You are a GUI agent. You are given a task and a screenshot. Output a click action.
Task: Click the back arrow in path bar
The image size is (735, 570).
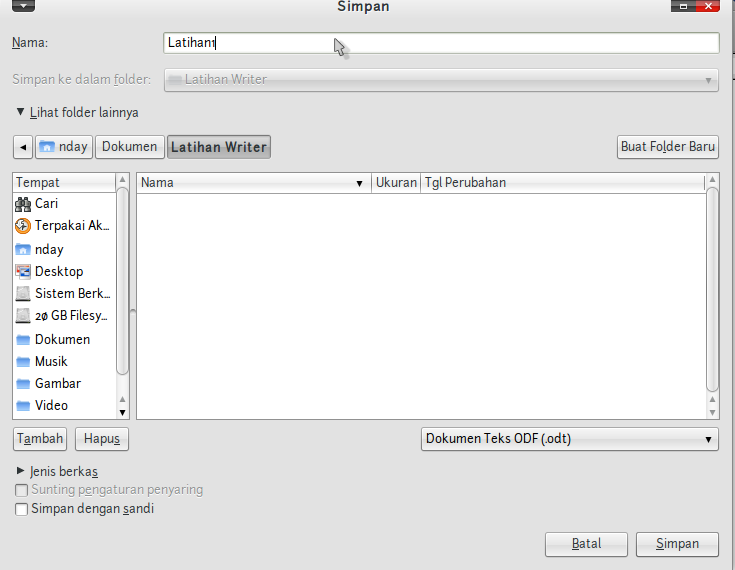tap(23, 147)
